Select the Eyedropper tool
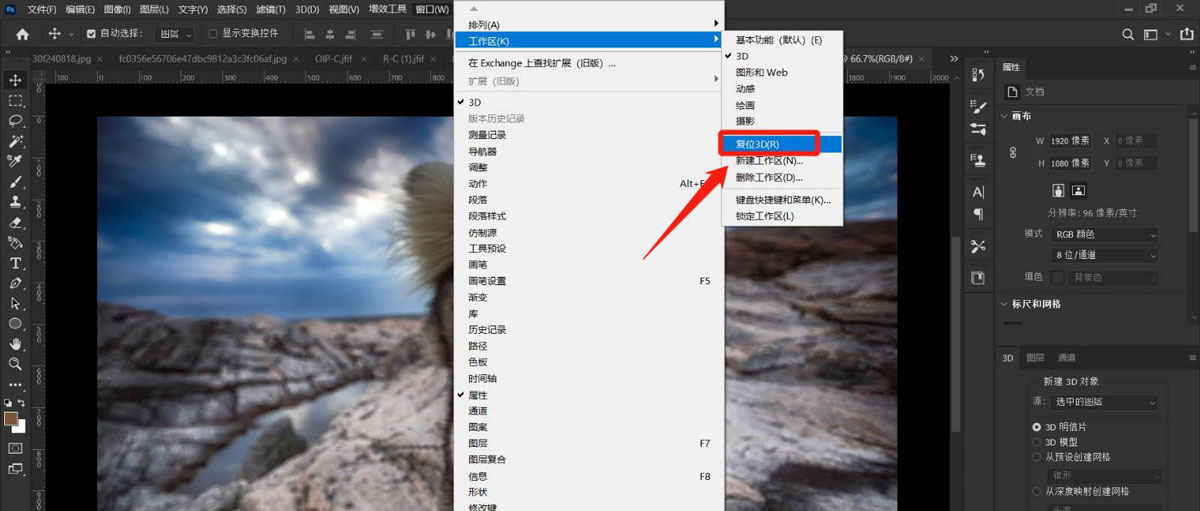The width and height of the screenshot is (1200, 511). pos(15,161)
